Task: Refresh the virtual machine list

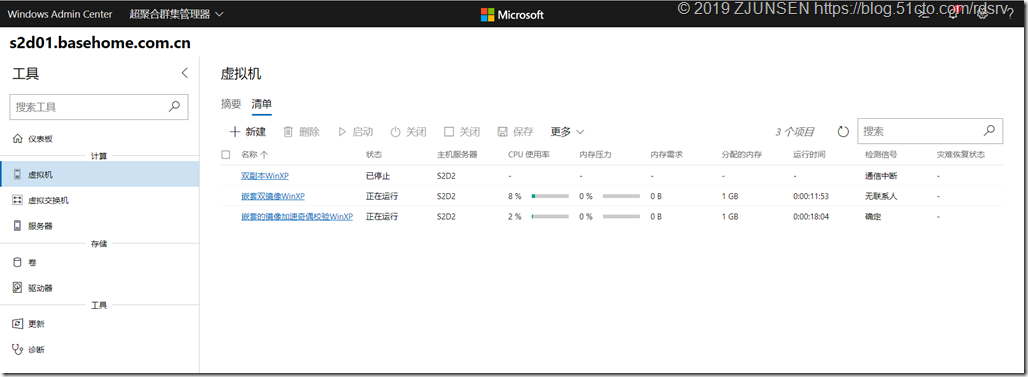Action: 844,132
